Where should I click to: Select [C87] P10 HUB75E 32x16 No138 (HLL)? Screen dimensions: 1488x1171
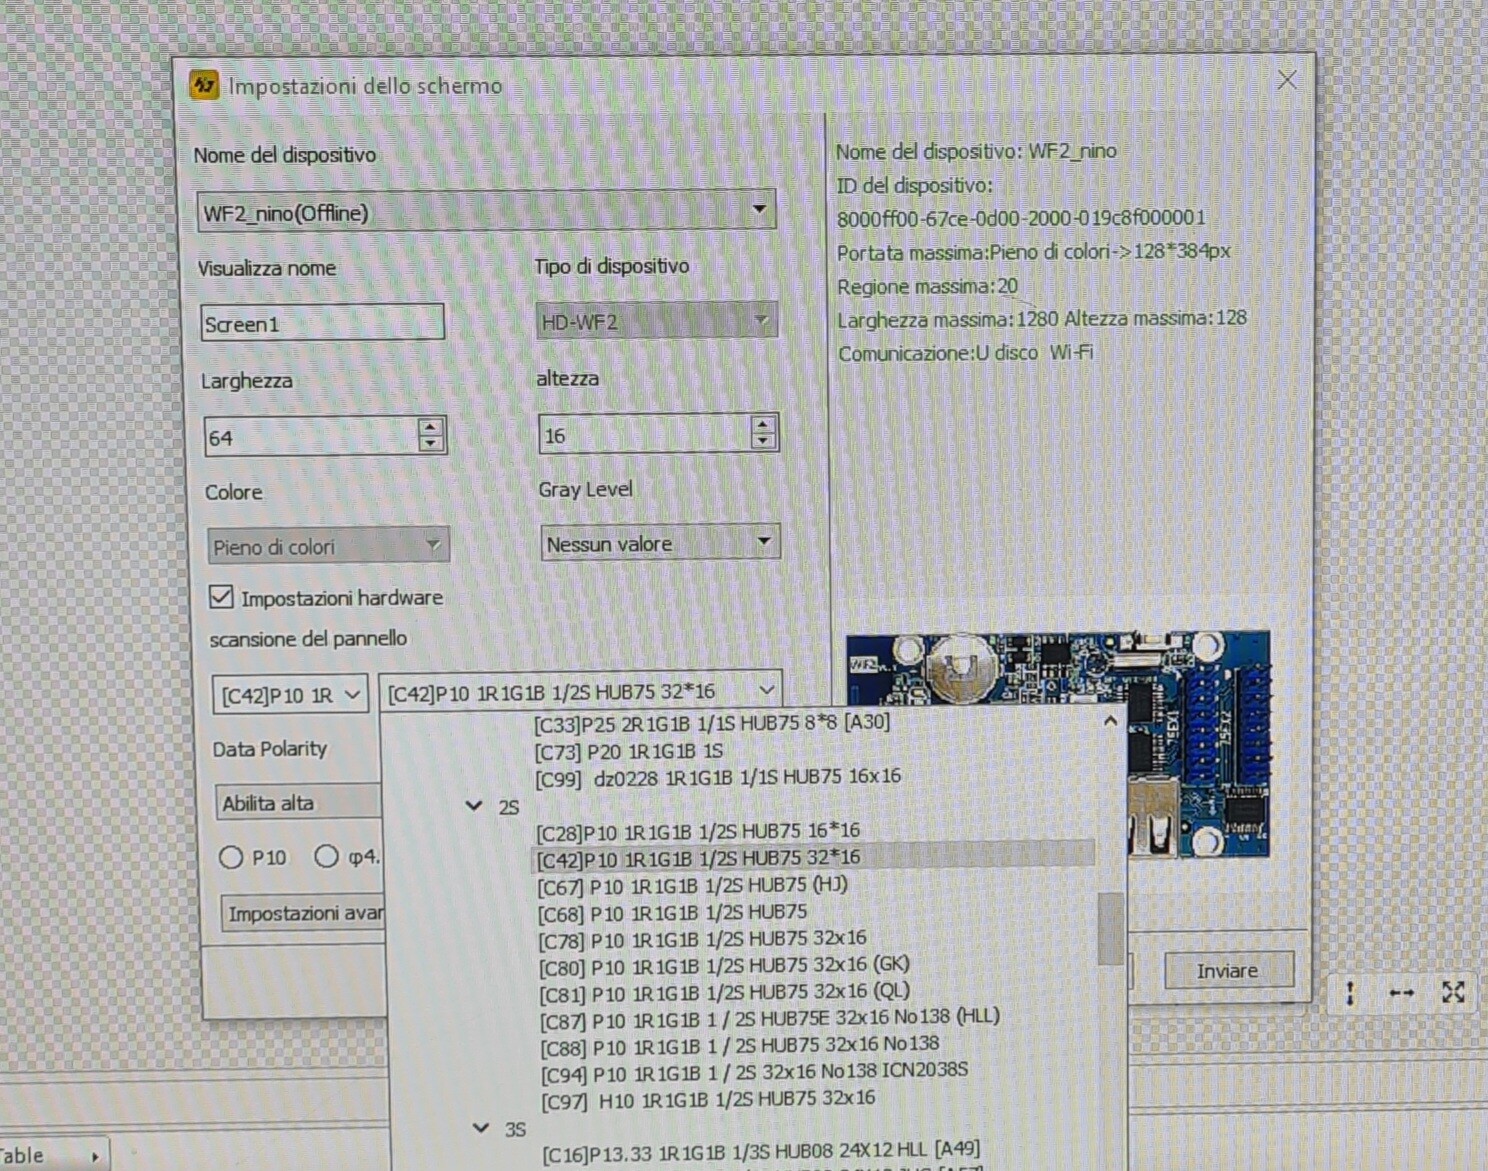(770, 1020)
